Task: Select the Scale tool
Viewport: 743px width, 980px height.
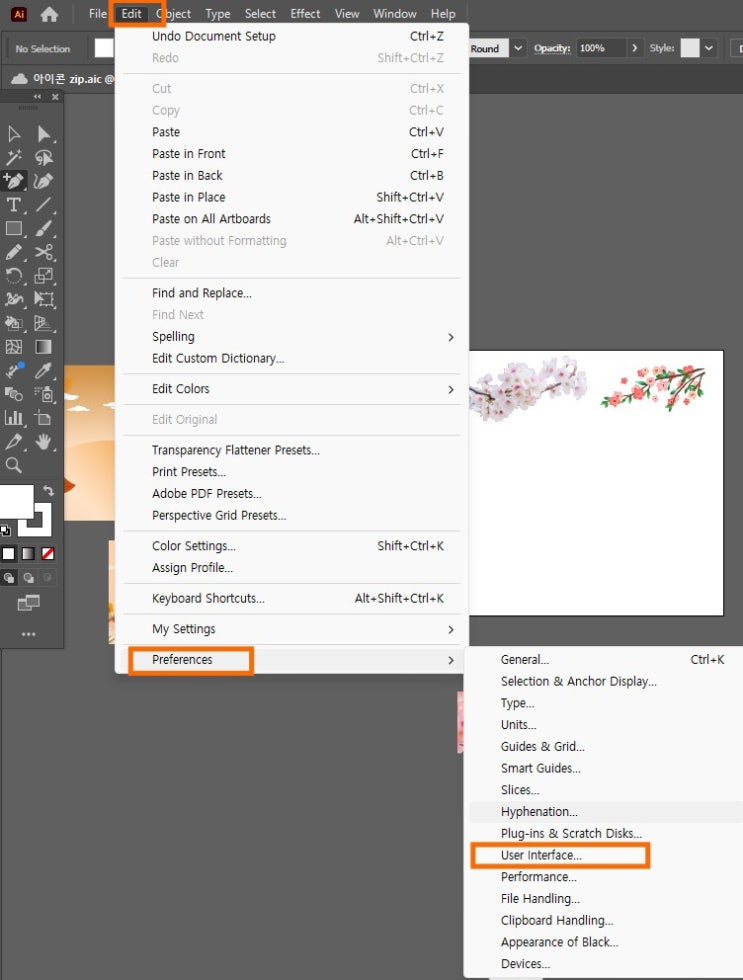Action: [x=44, y=276]
